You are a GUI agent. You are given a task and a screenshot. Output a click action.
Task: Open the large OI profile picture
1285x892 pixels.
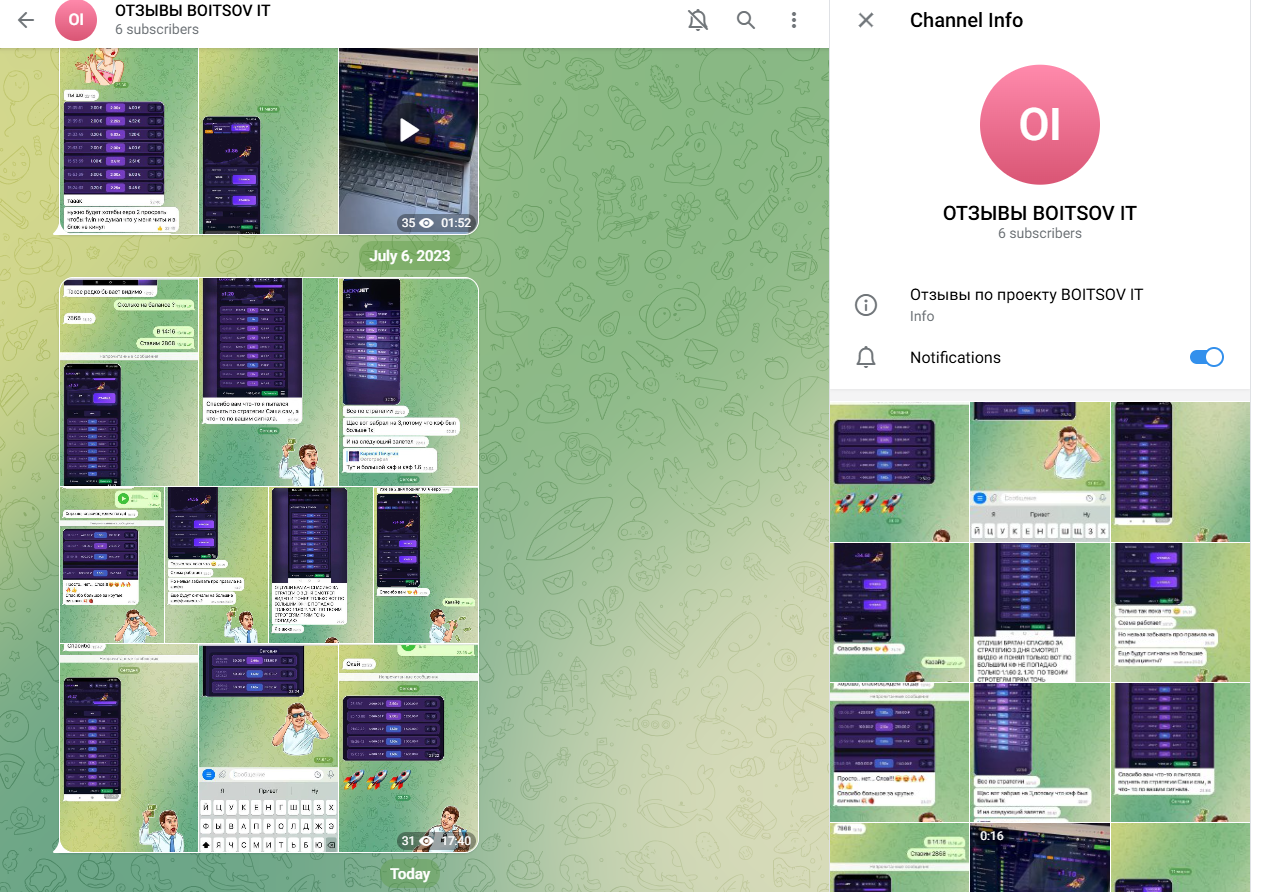(1040, 125)
